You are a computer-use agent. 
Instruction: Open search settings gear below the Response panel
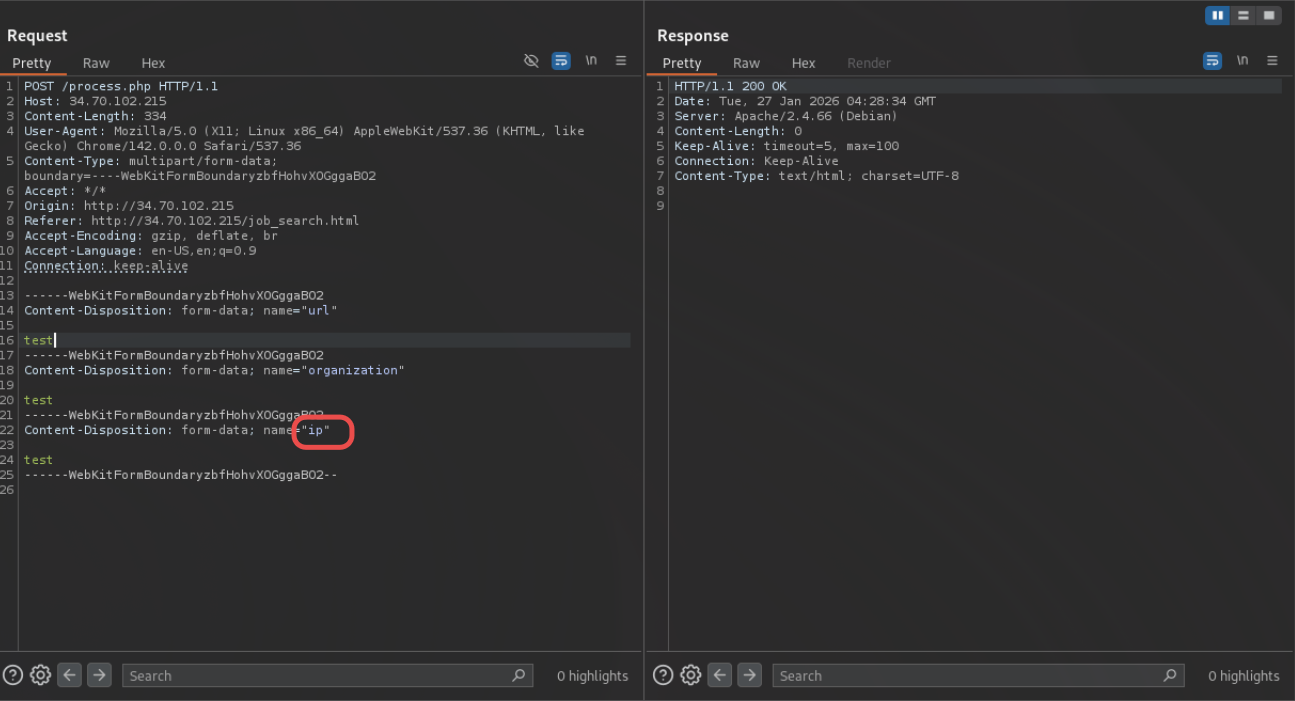pyautogui.click(x=691, y=675)
